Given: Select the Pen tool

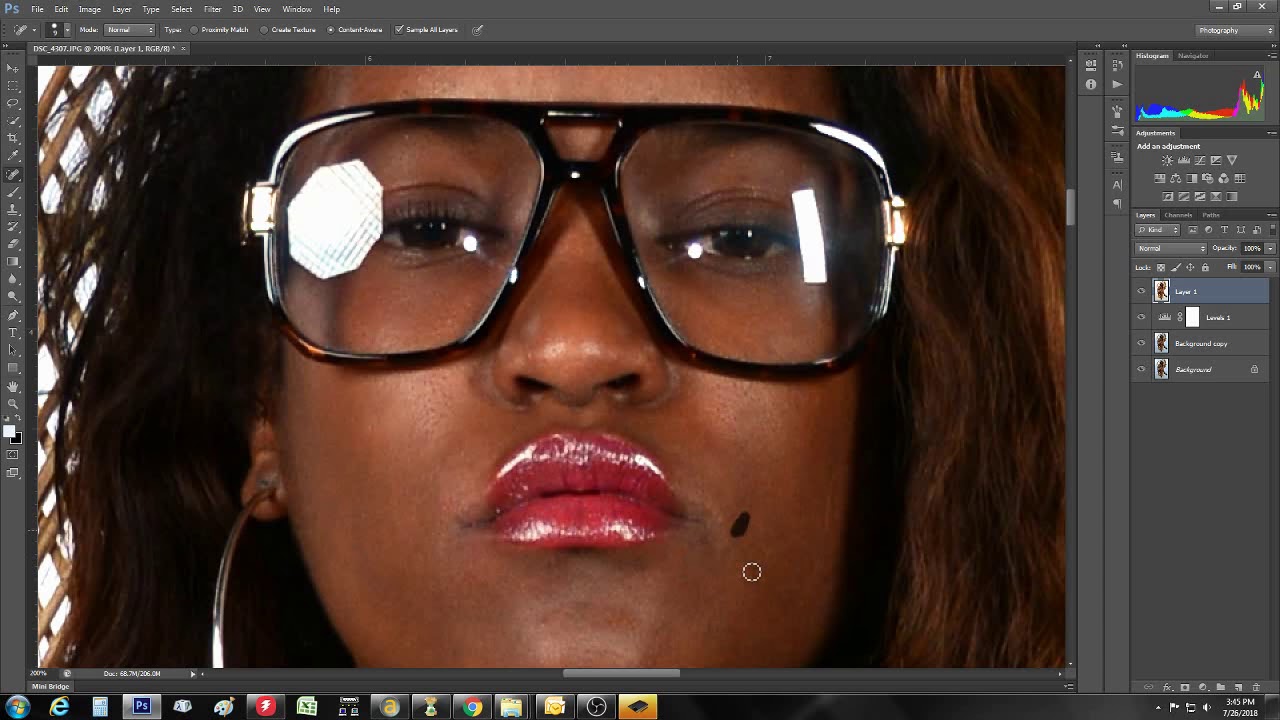Looking at the screenshot, I should tap(13, 315).
